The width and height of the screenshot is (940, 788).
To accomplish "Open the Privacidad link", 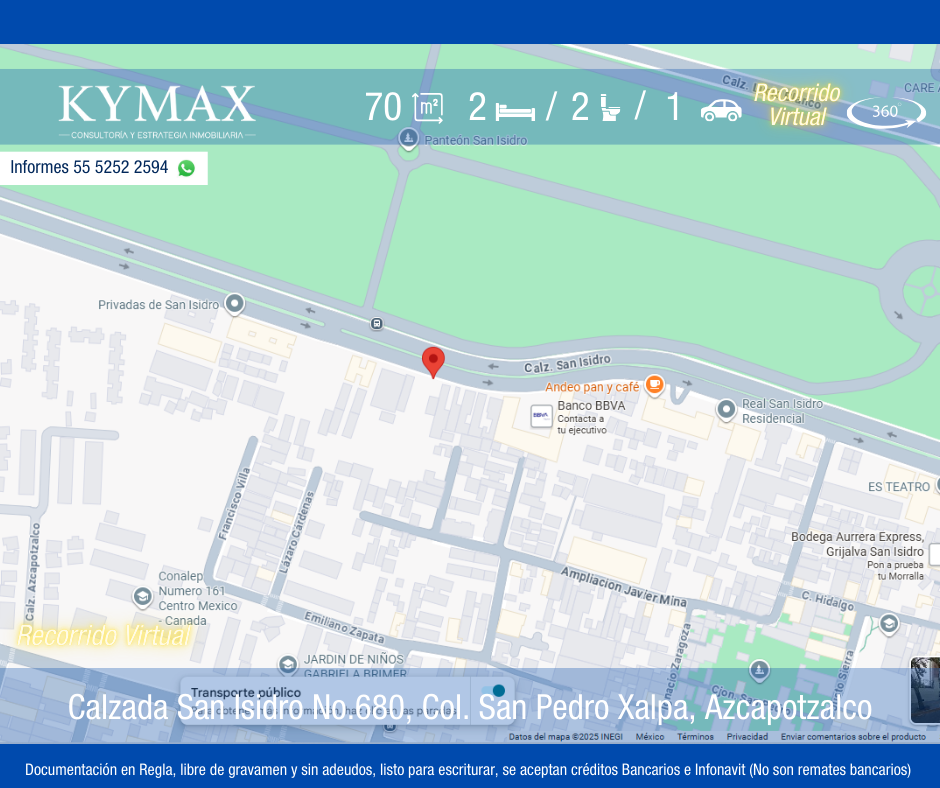I will (x=747, y=736).
